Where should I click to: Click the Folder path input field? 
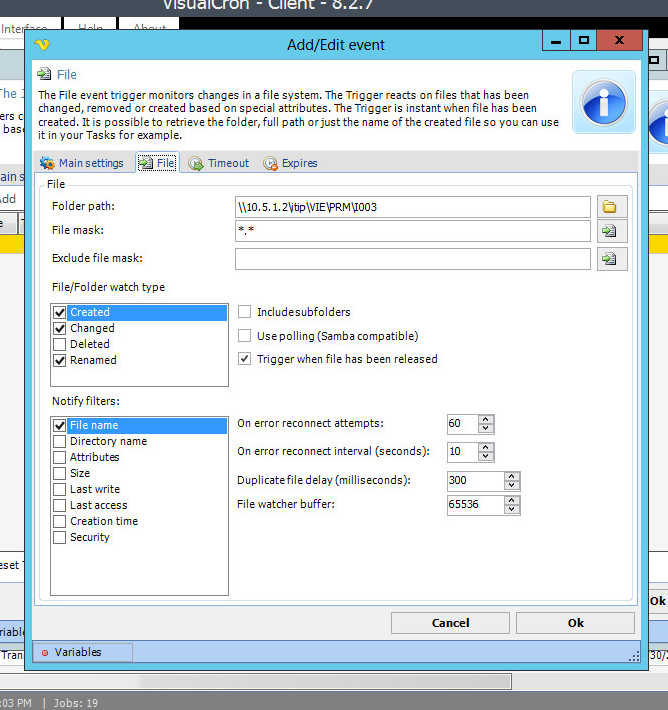(x=413, y=207)
